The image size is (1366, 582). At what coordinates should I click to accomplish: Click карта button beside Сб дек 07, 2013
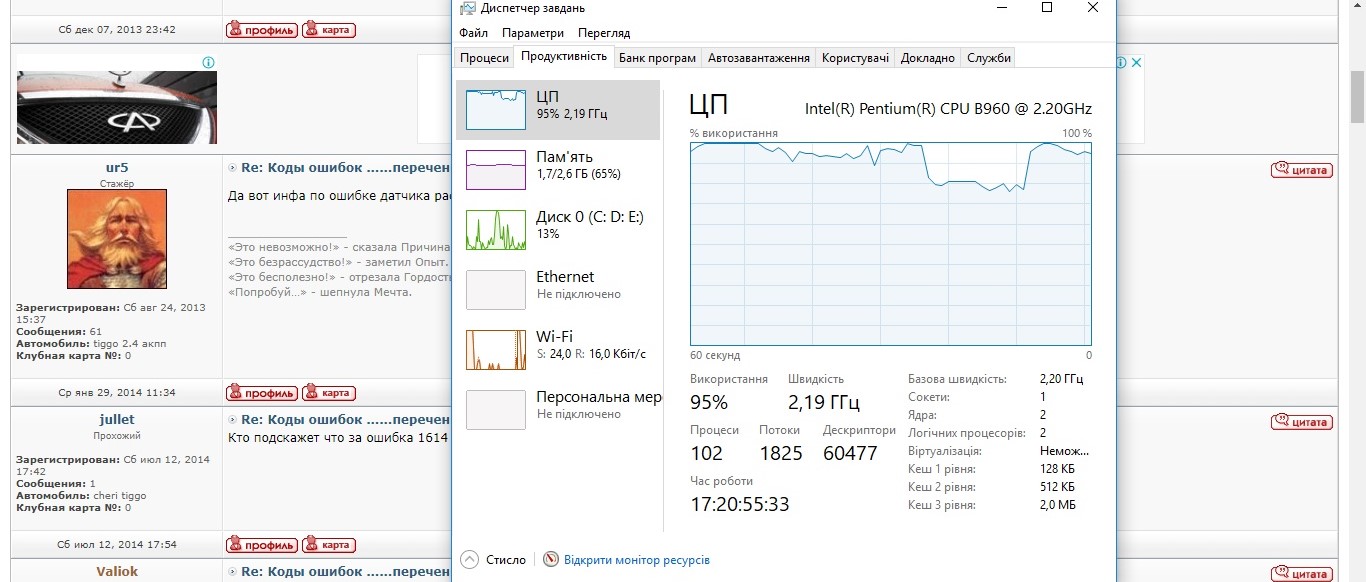tap(329, 30)
